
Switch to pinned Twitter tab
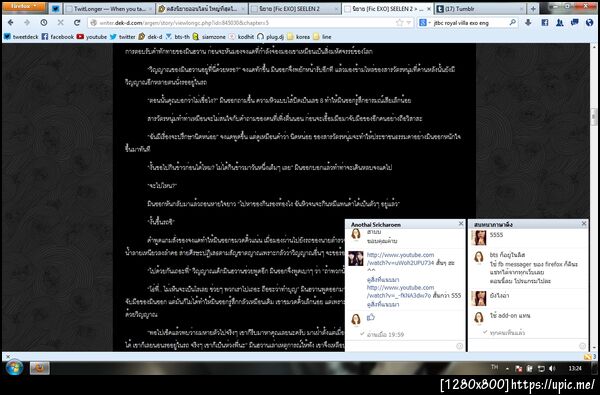tap(55, 9)
